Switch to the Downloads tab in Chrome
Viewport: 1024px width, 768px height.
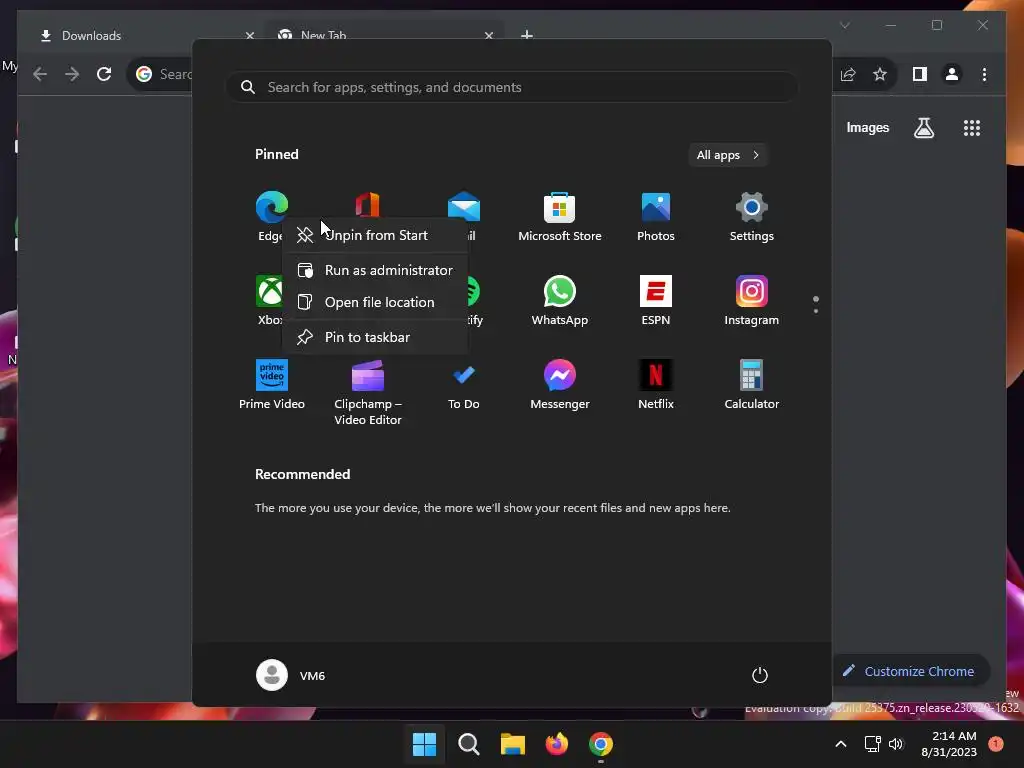tap(140, 35)
